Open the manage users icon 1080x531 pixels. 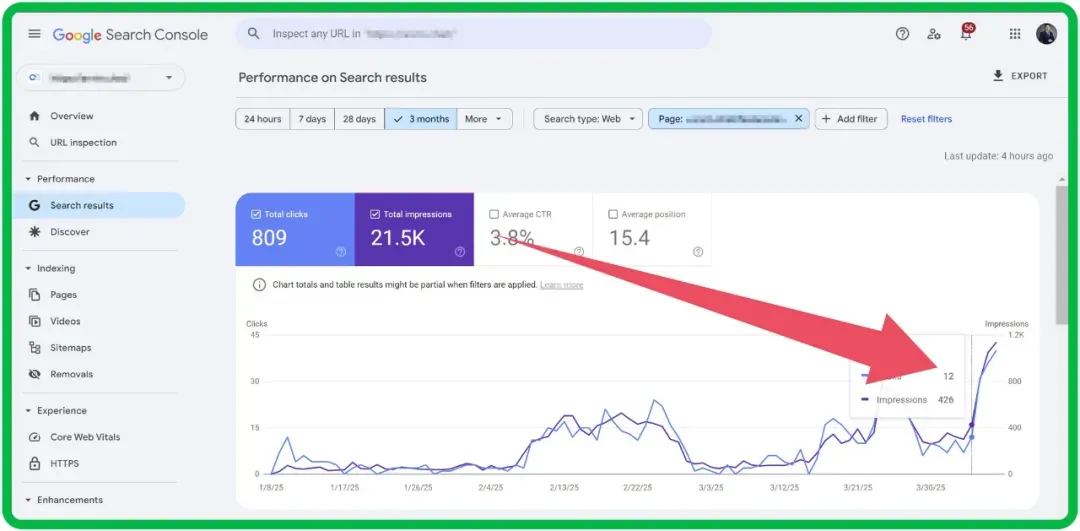[x=934, y=34]
